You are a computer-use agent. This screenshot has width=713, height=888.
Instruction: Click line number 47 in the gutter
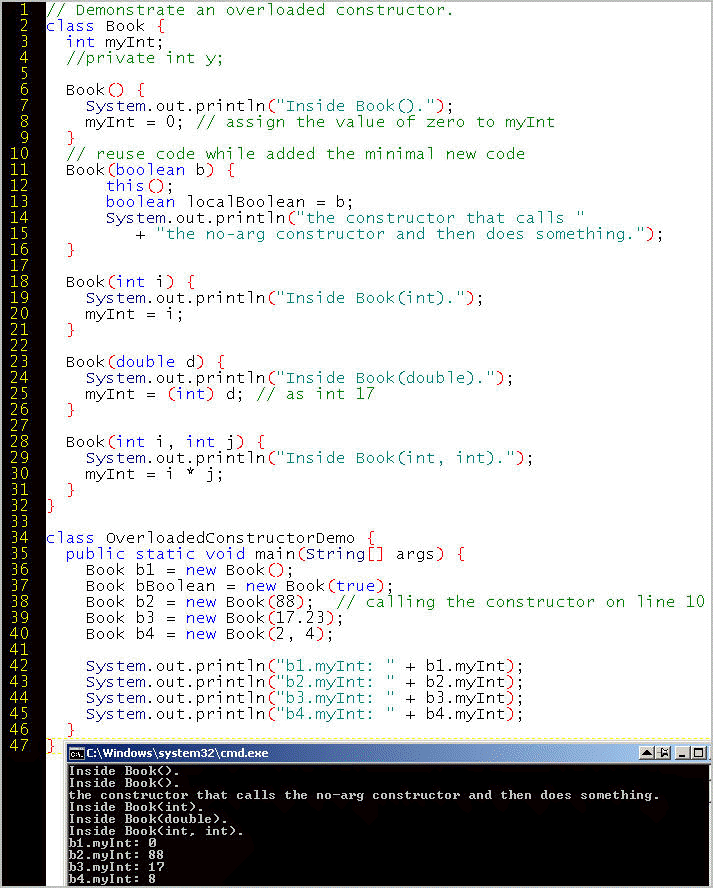click(19, 745)
